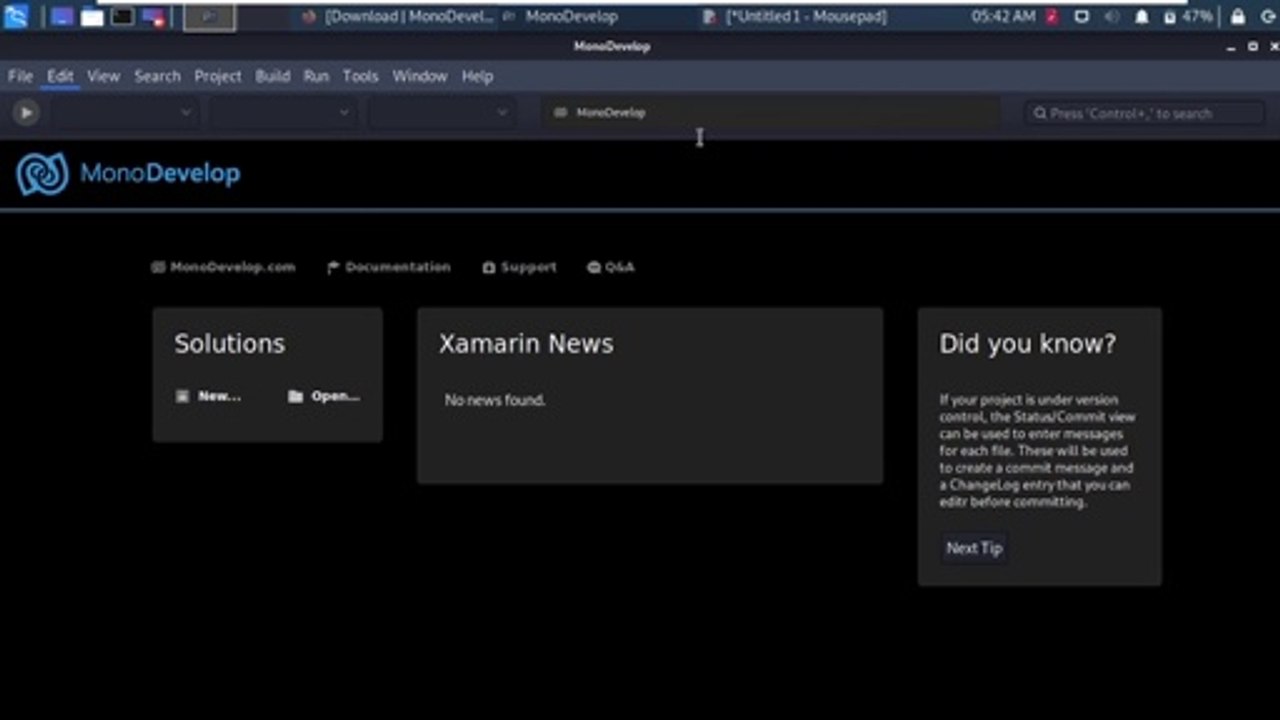Image resolution: width=1280 pixels, height=720 pixels.
Task: Click the screen recorder icon in the panel
Action: click(x=153, y=16)
